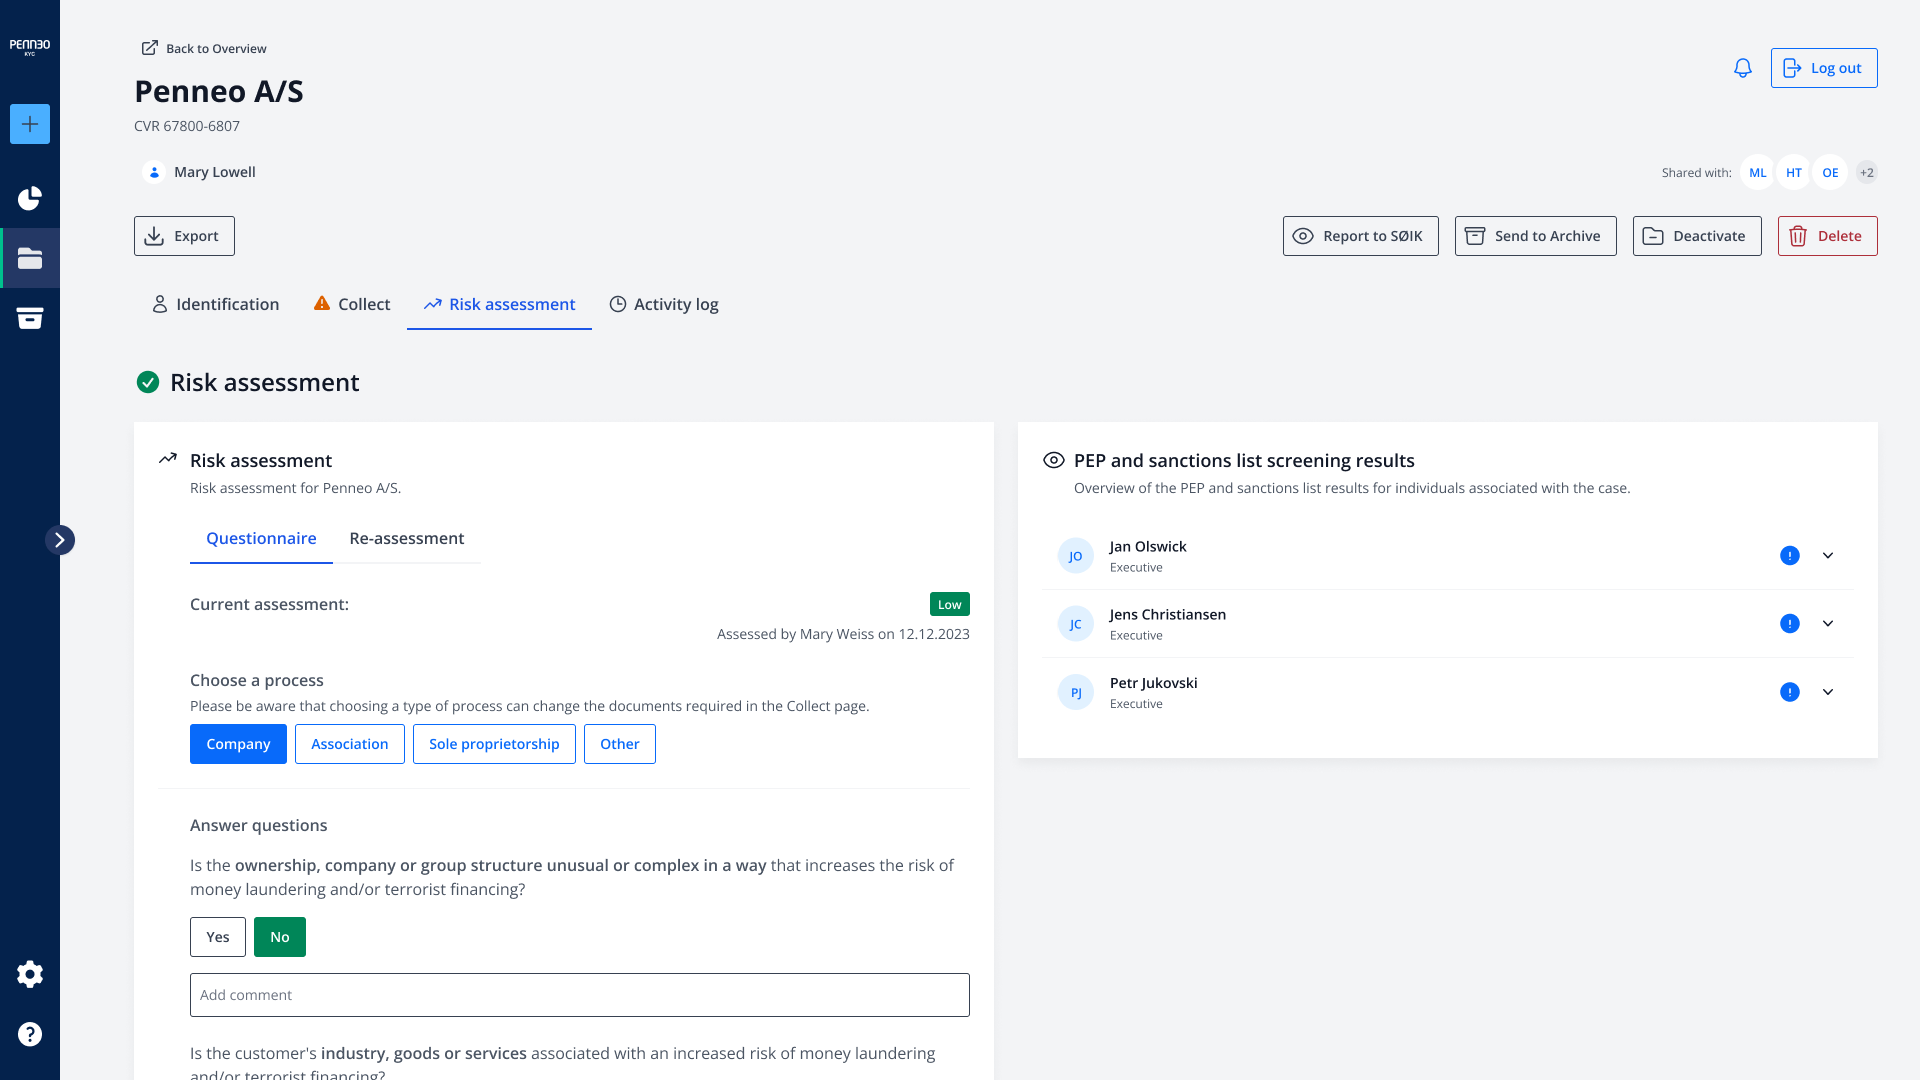Image resolution: width=1920 pixels, height=1080 pixels.
Task: Click the Add comment input field
Action: point(580,995)
